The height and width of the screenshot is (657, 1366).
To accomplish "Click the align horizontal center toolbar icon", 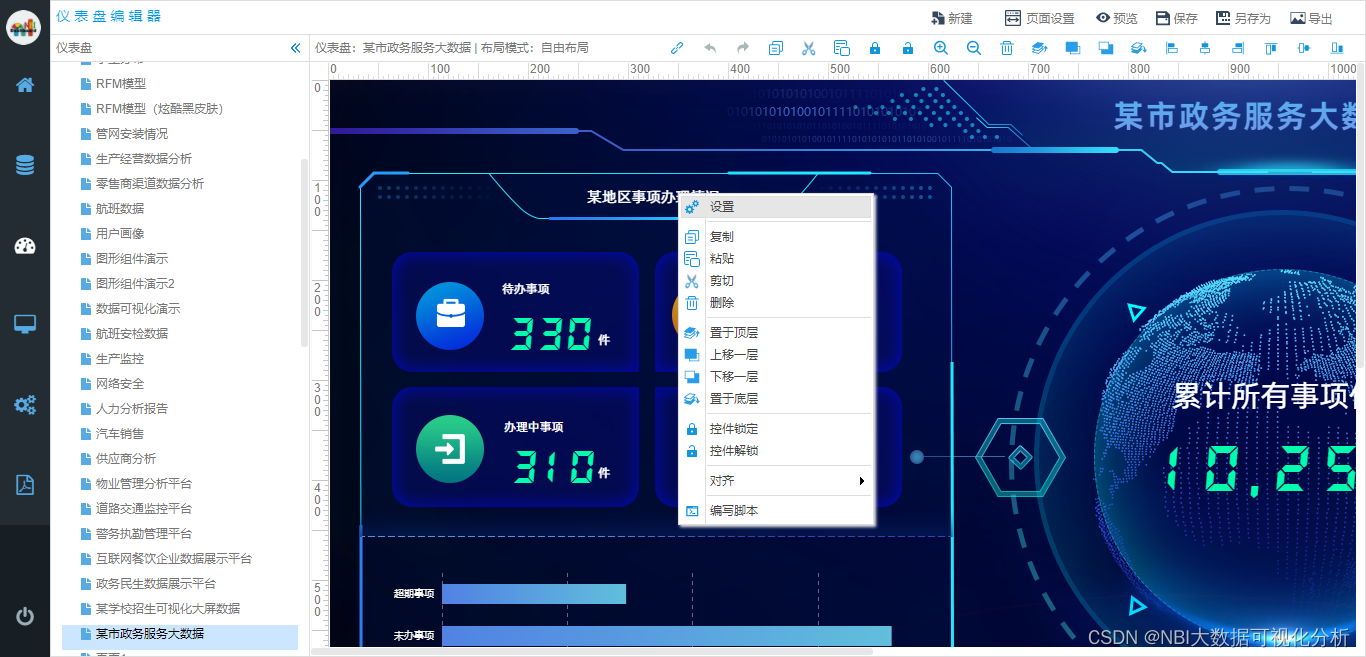I will [1205, 47].
